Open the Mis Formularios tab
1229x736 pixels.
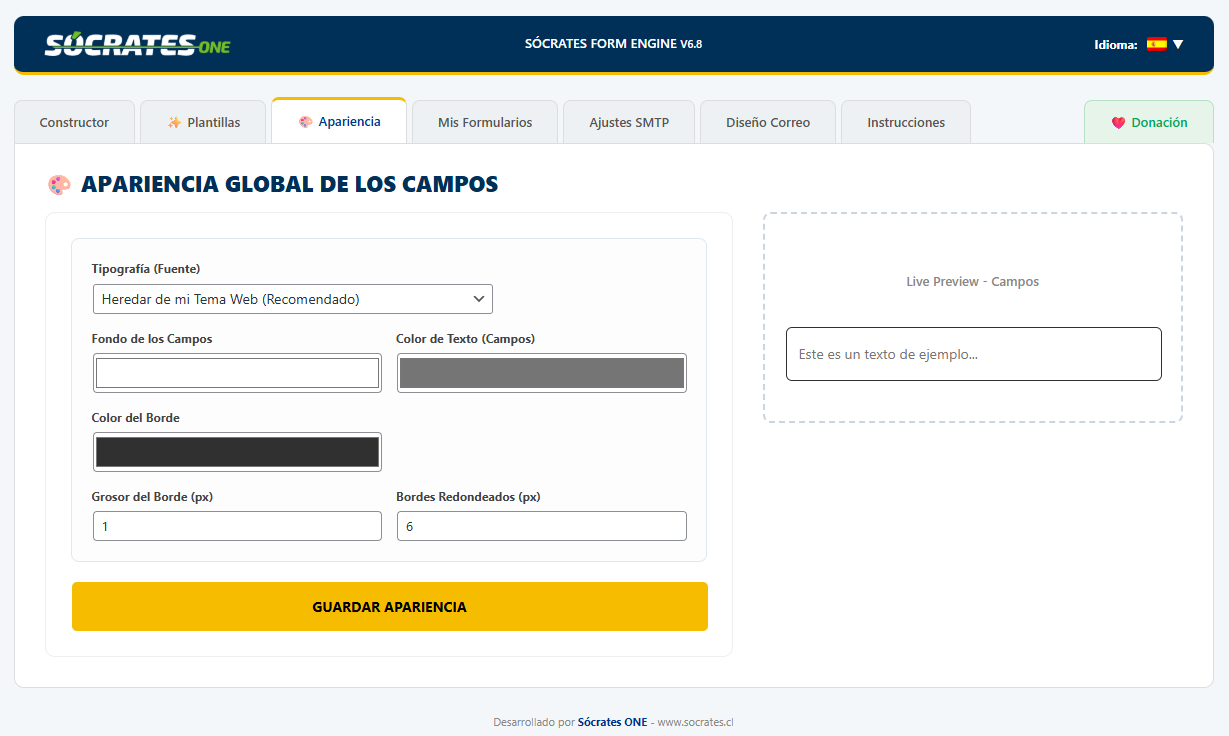(485, 122)
